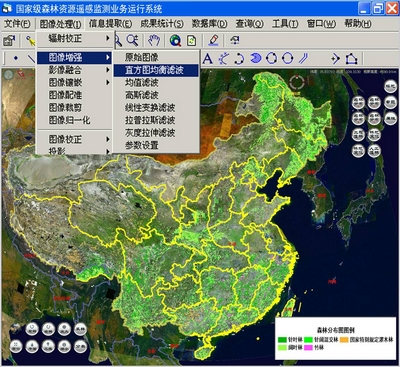The height and width of the screenshot is (367, 400).
Task: Click the arc drawing tool
Action: tap(239, 59)
